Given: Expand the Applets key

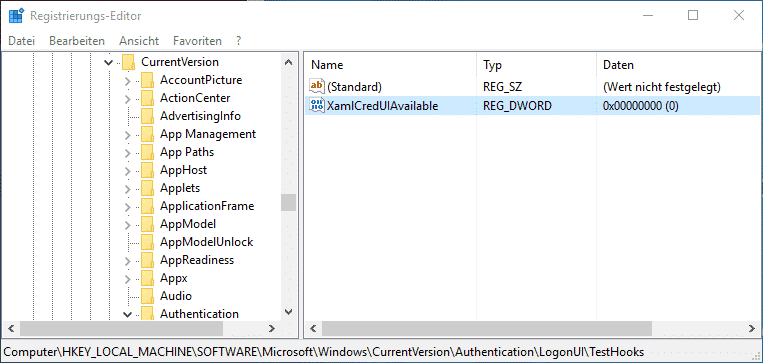Looking at the screenshot, I should (x=127, y=189).
